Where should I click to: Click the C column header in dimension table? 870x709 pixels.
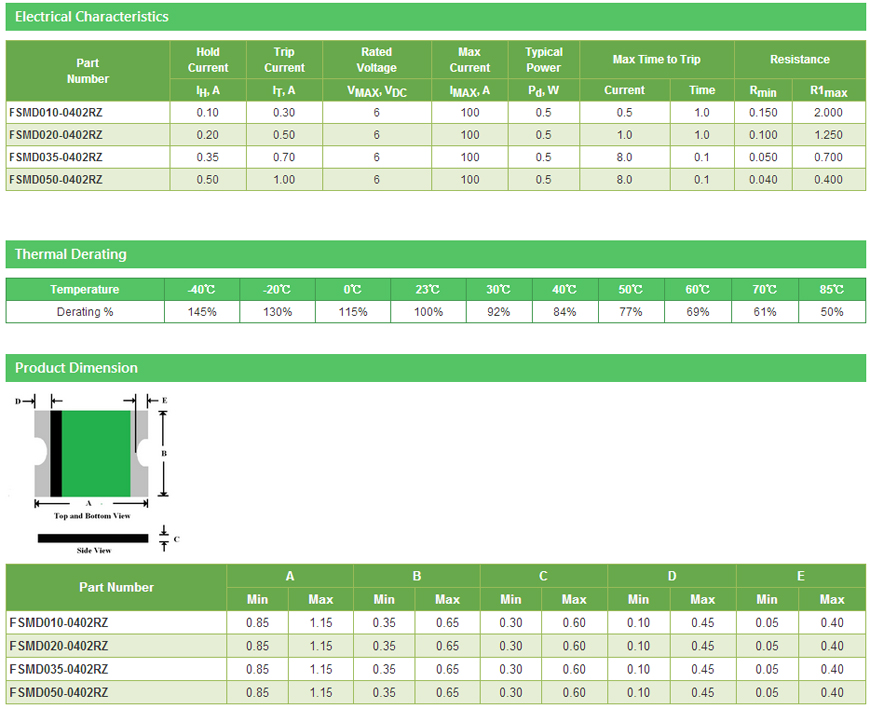click(543, 576)
